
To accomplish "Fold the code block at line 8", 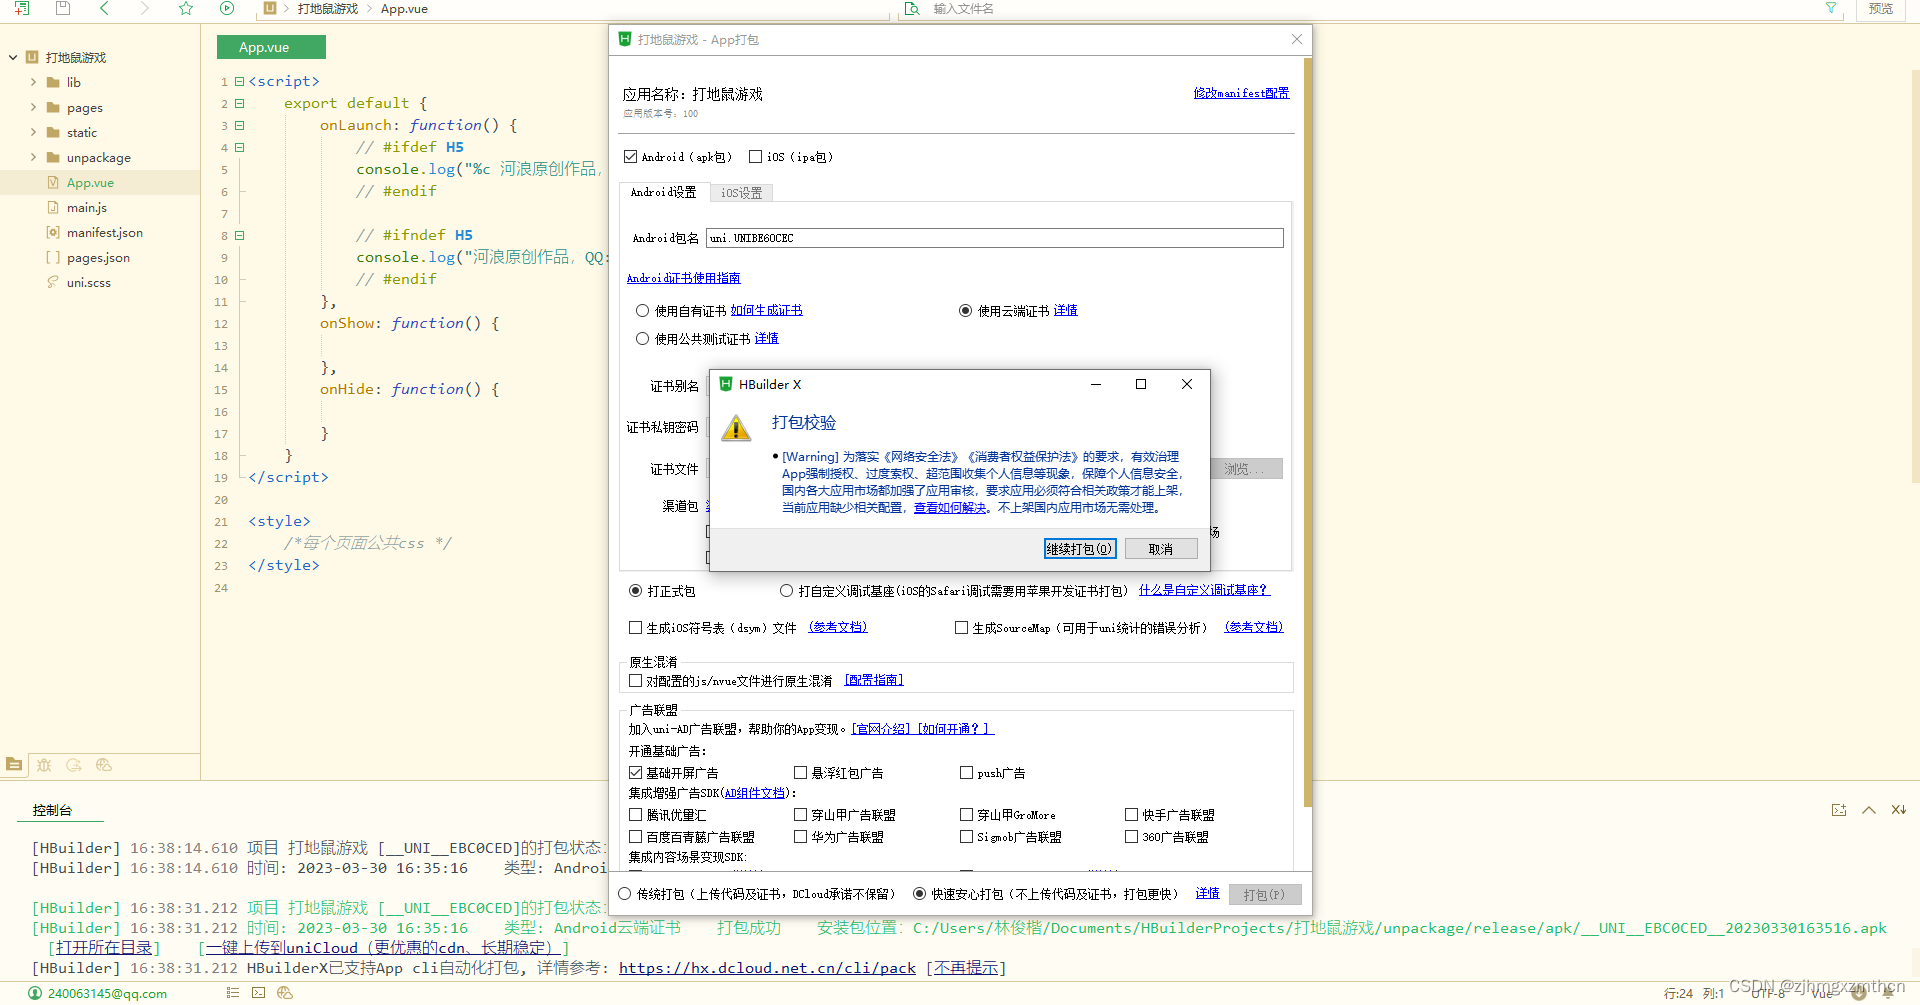I will (x=240, y=235).
